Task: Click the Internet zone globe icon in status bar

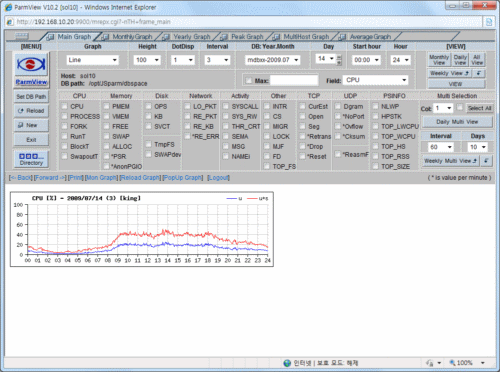Action: [287, 363]
